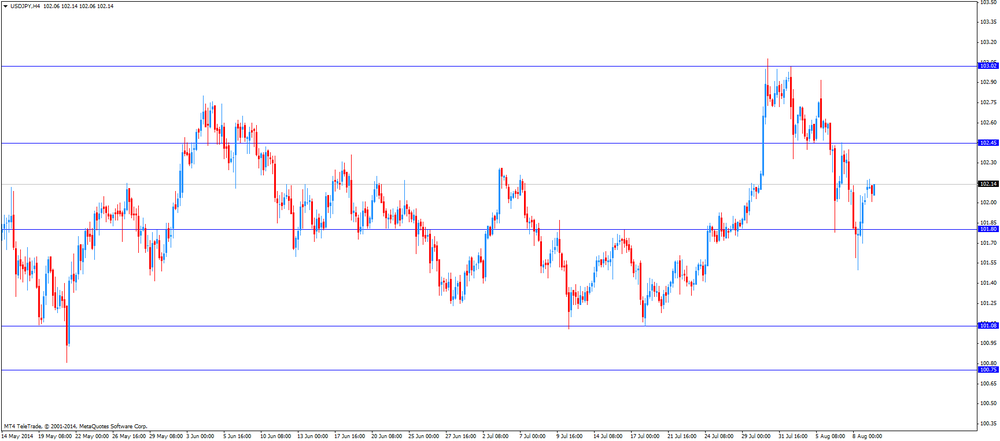Click the 100.35 value on price axis
This screenshot has height=441, width=1000.
pos(988,424)
